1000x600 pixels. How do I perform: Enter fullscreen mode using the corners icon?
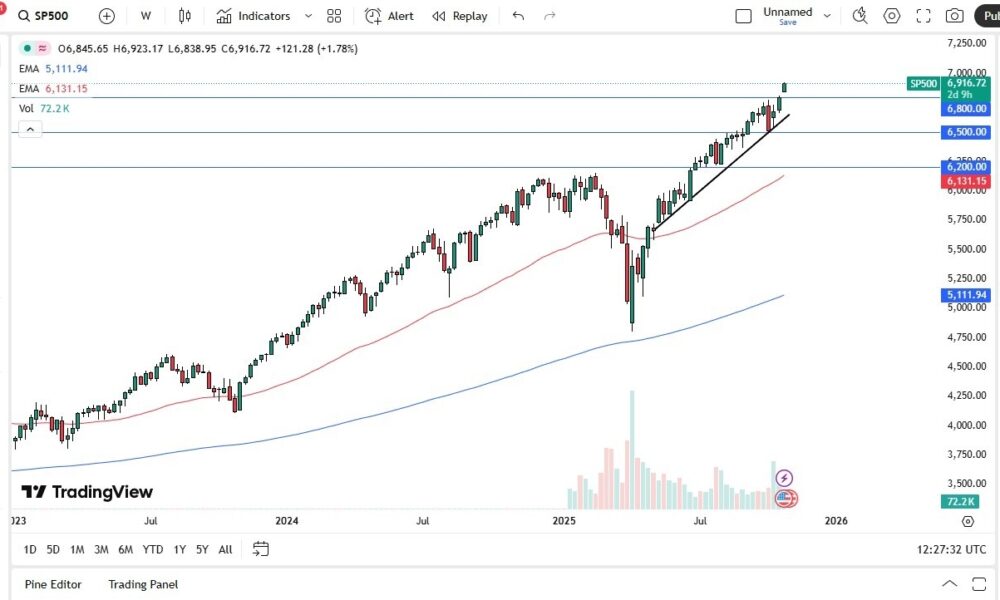click(924, 16)
